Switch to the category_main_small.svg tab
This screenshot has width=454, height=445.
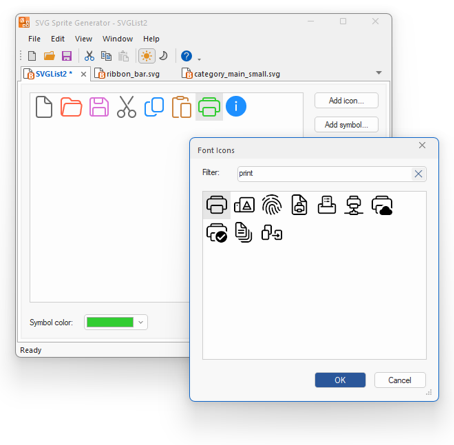(x=231, y=74)
